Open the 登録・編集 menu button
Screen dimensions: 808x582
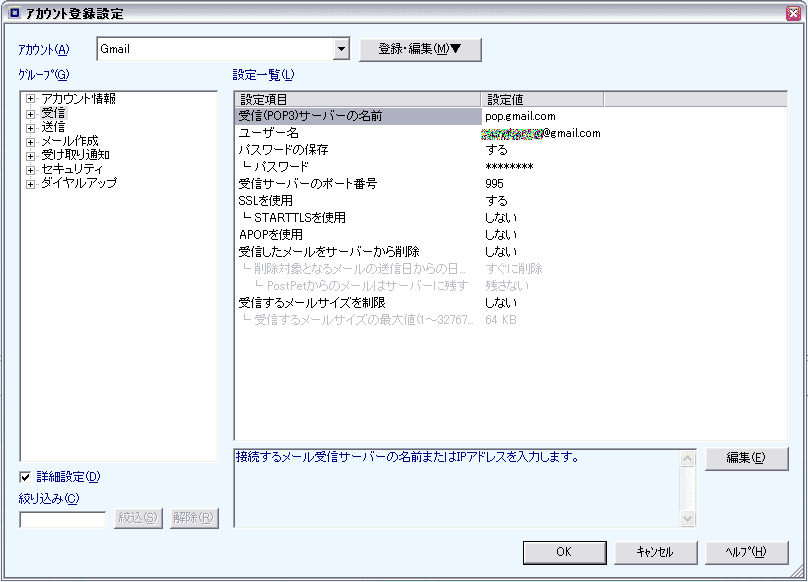pyautogui.click(x=420, y=49)
